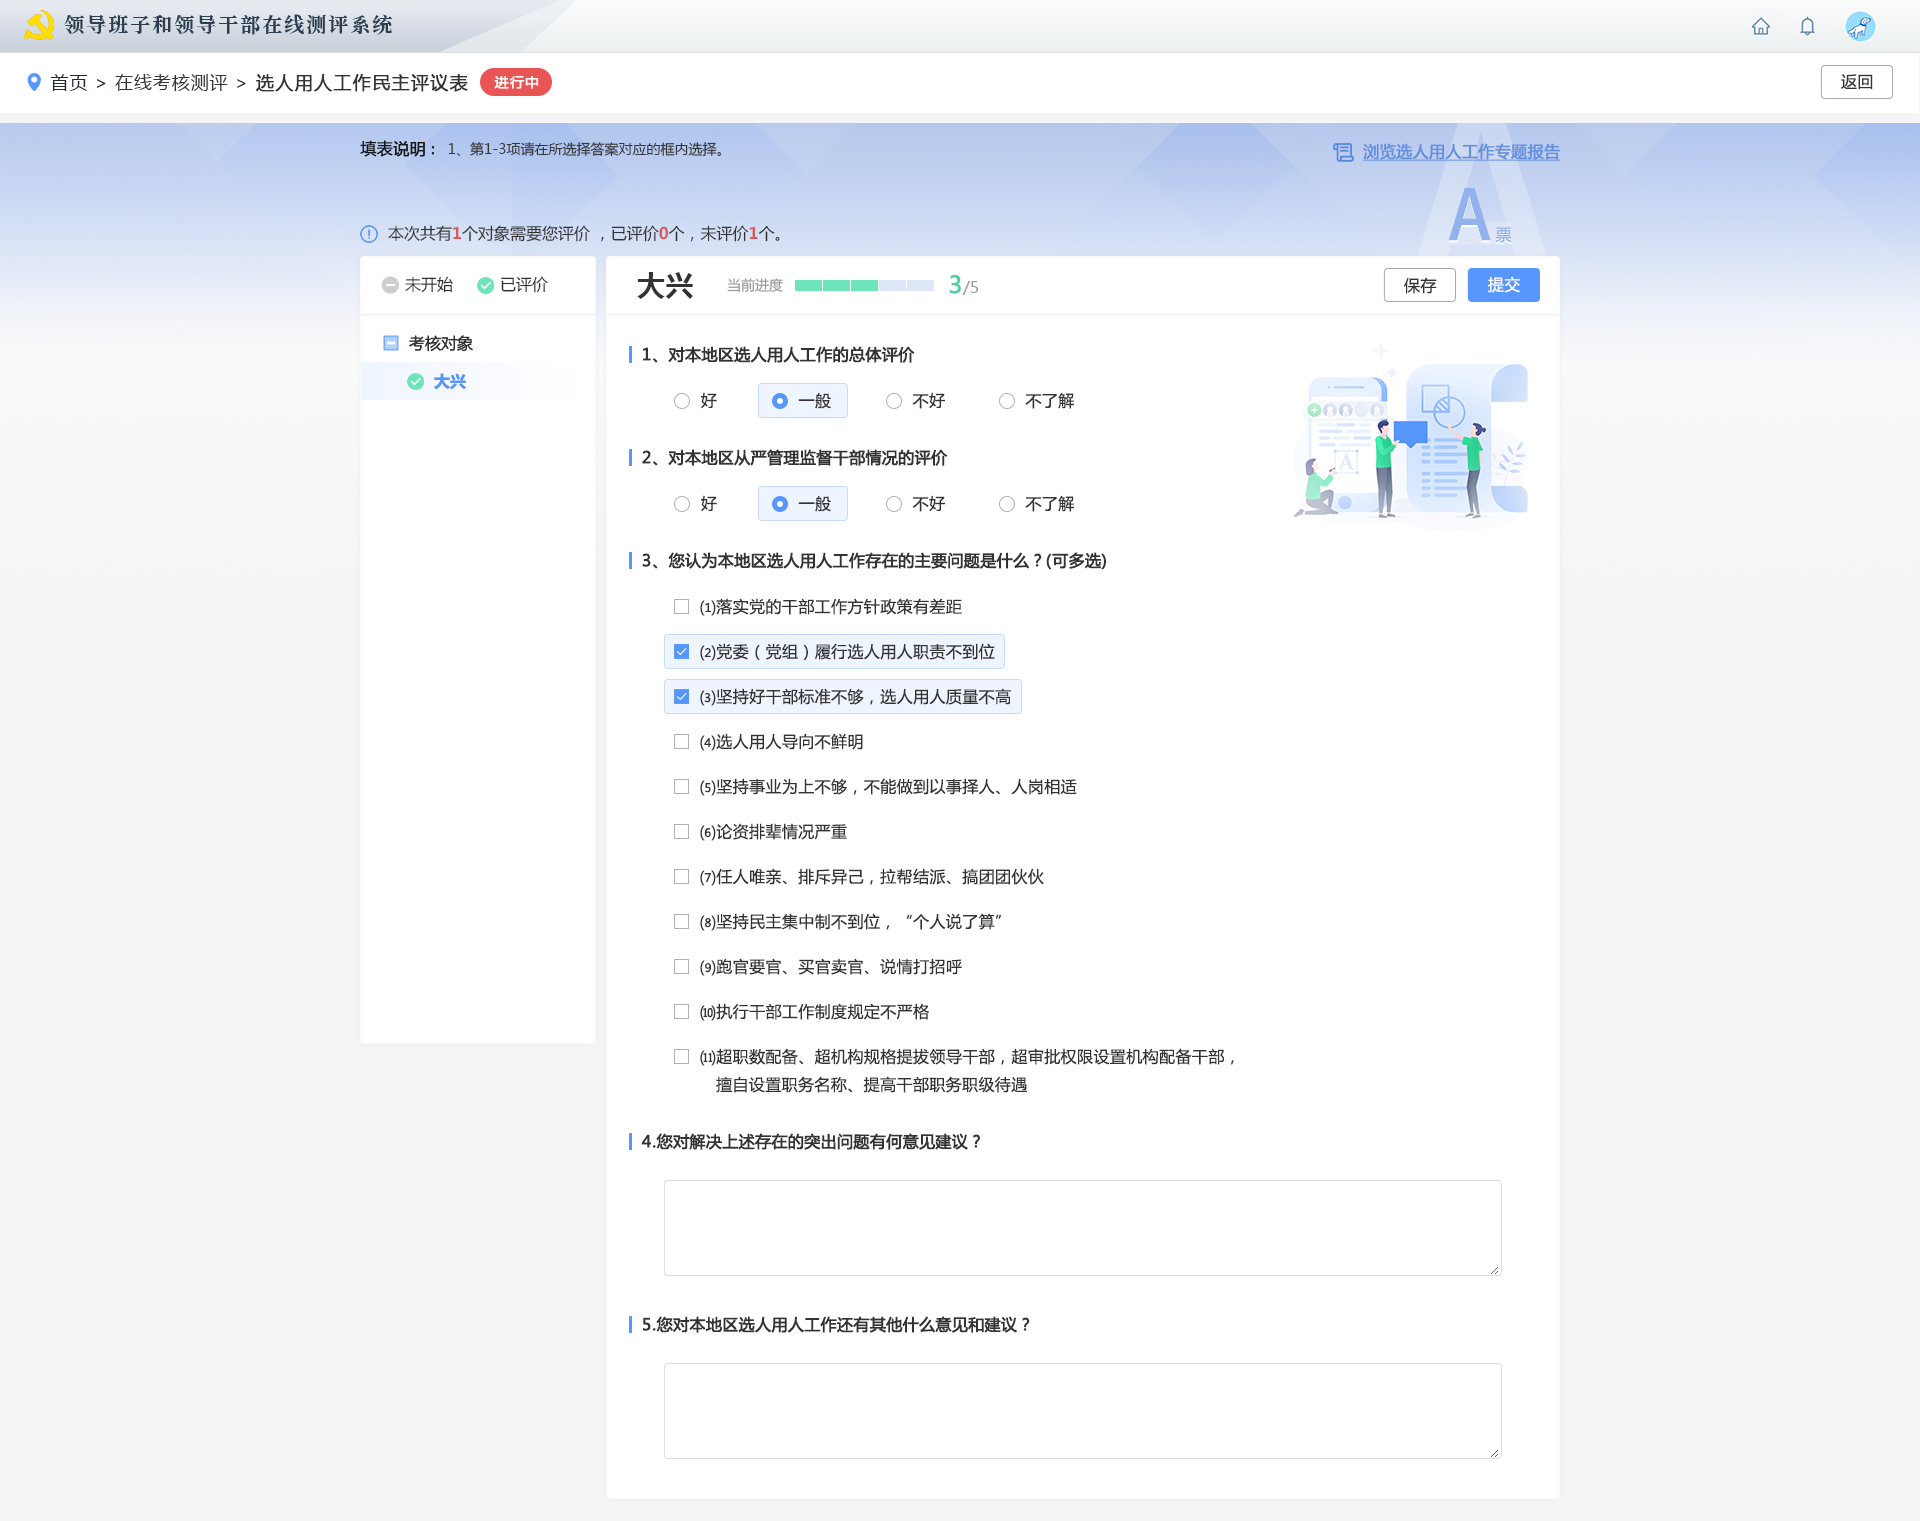1920x1521 pixels.
Task: Click the 未开始 grey status icon
Action: pos(390,285)
